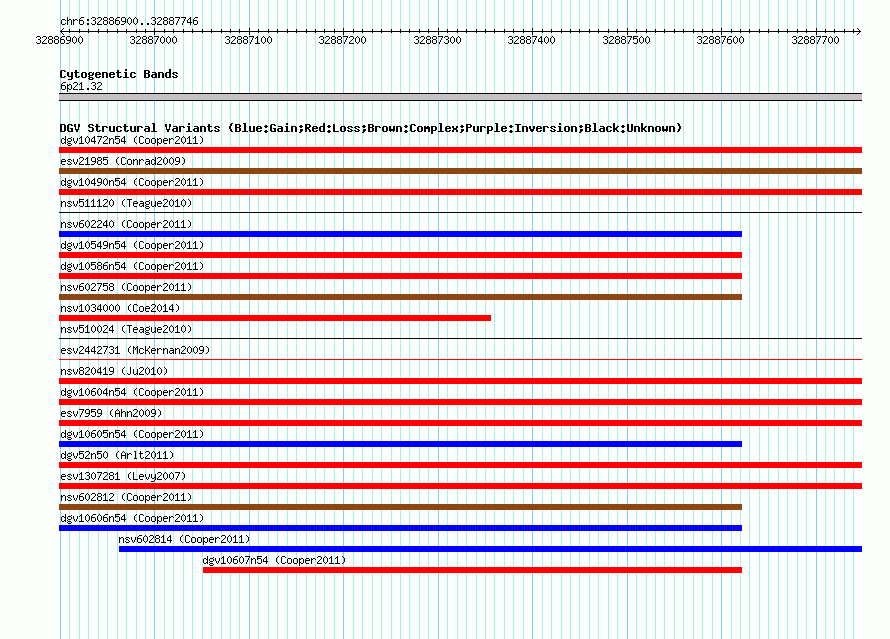
Task: Click the blue nsv602814 gain bar
Action: click(x=490, y=549)
